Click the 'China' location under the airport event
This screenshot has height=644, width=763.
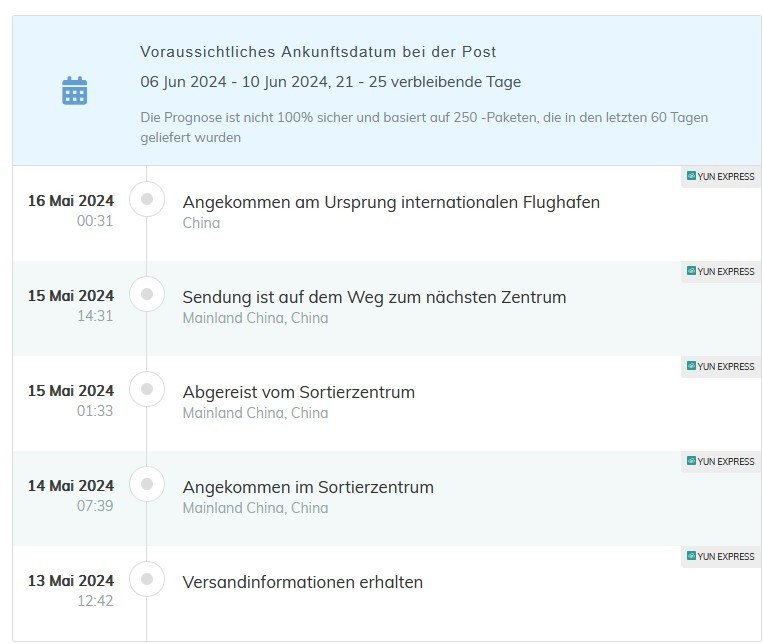coord(201,223)
